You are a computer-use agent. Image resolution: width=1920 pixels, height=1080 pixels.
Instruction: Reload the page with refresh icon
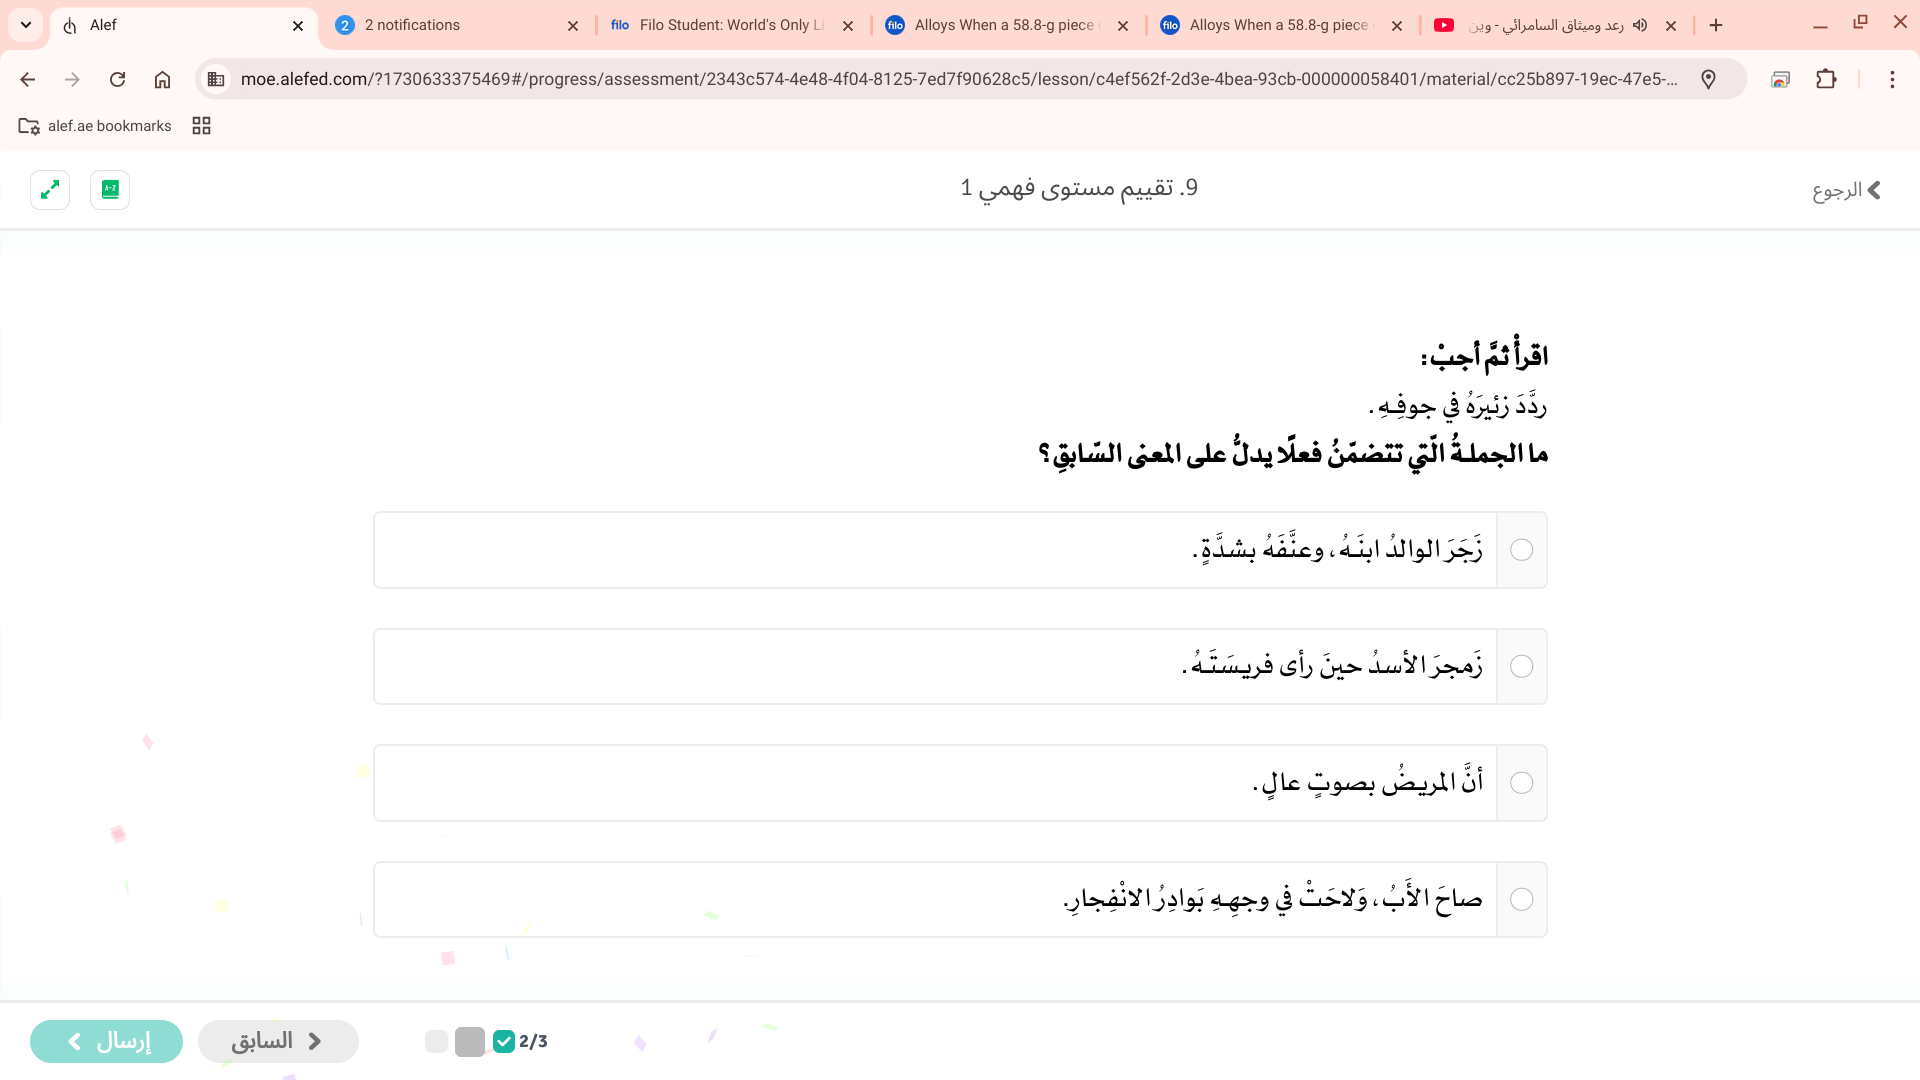(117, 79)
